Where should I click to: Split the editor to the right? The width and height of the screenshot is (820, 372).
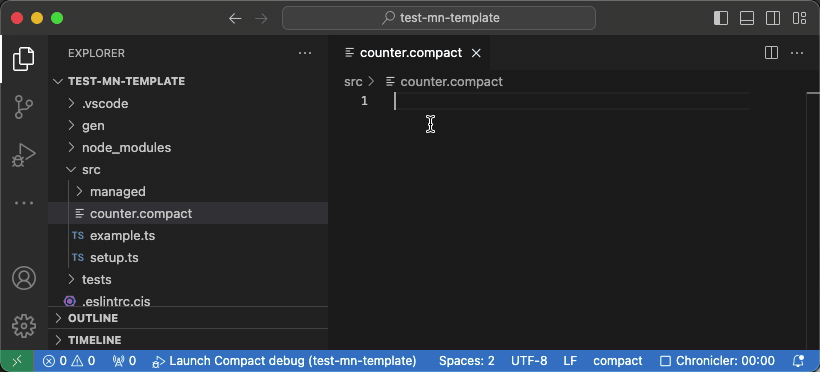click(771, 53)
